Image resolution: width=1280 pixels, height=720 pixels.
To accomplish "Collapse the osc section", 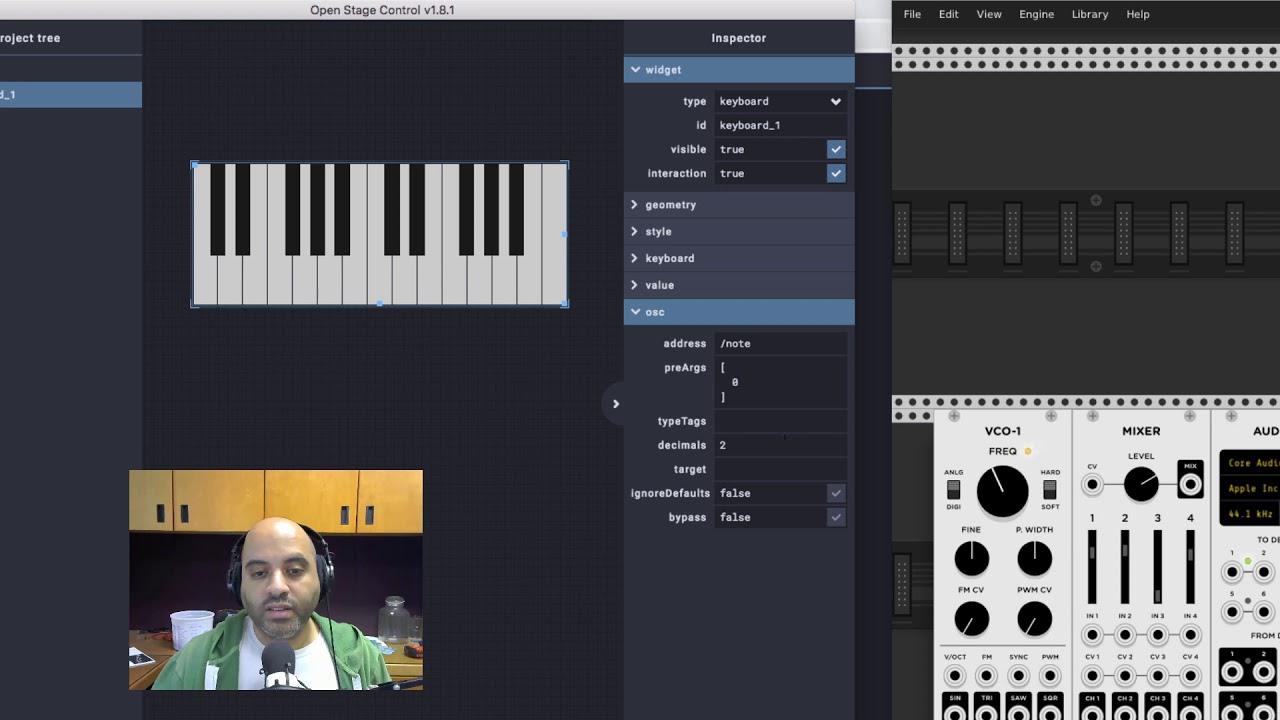I will [x=739, y=312].
